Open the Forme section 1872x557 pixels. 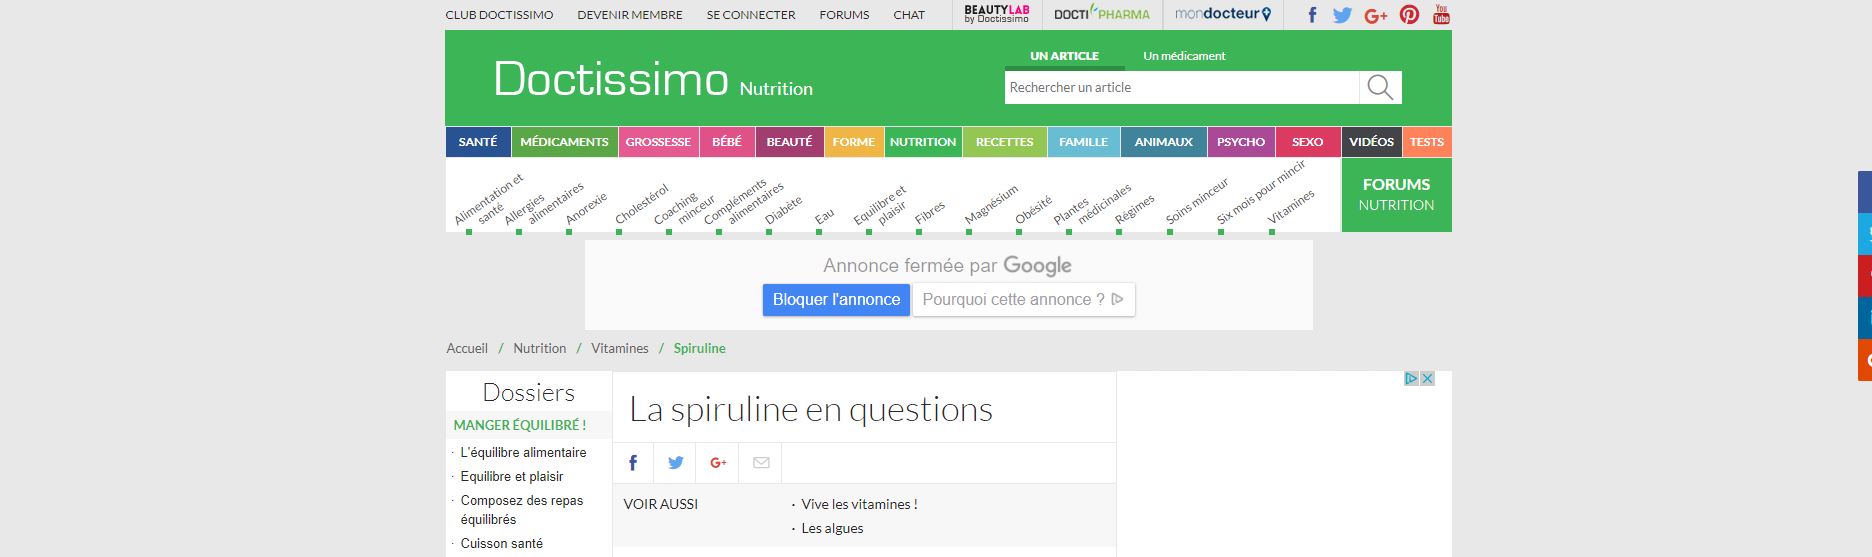point(853,142)
